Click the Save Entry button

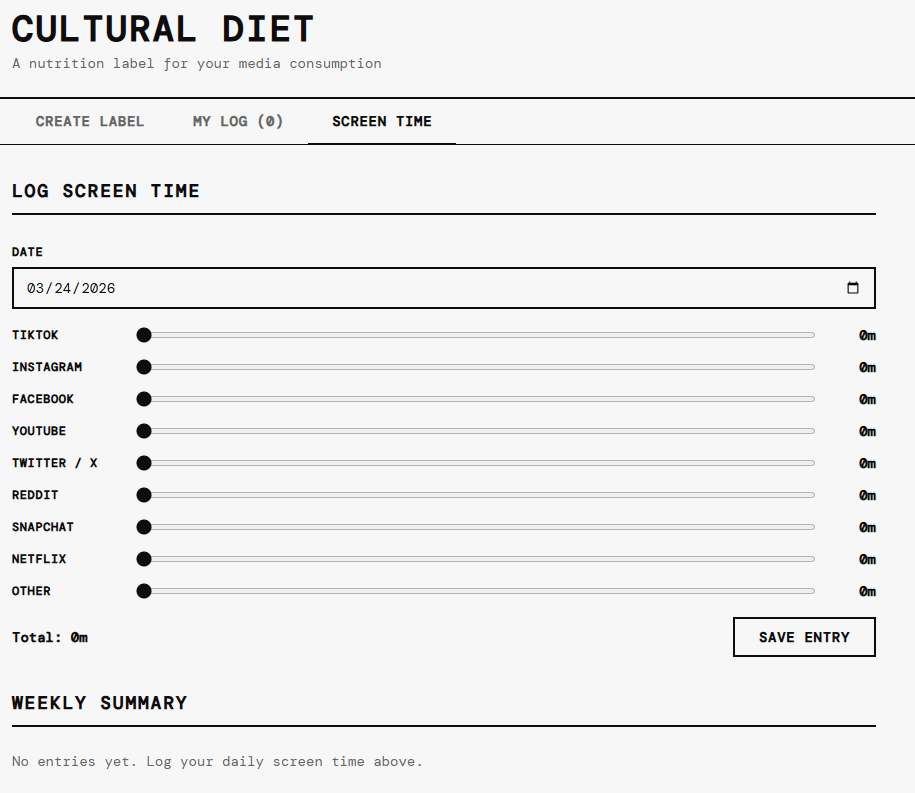804,637
